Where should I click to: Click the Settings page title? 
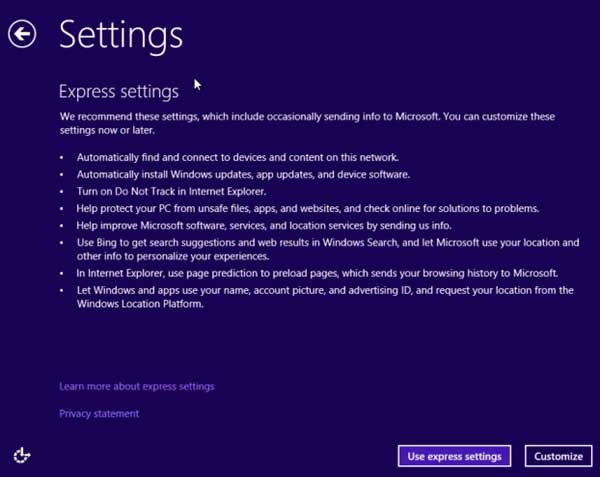120,34
